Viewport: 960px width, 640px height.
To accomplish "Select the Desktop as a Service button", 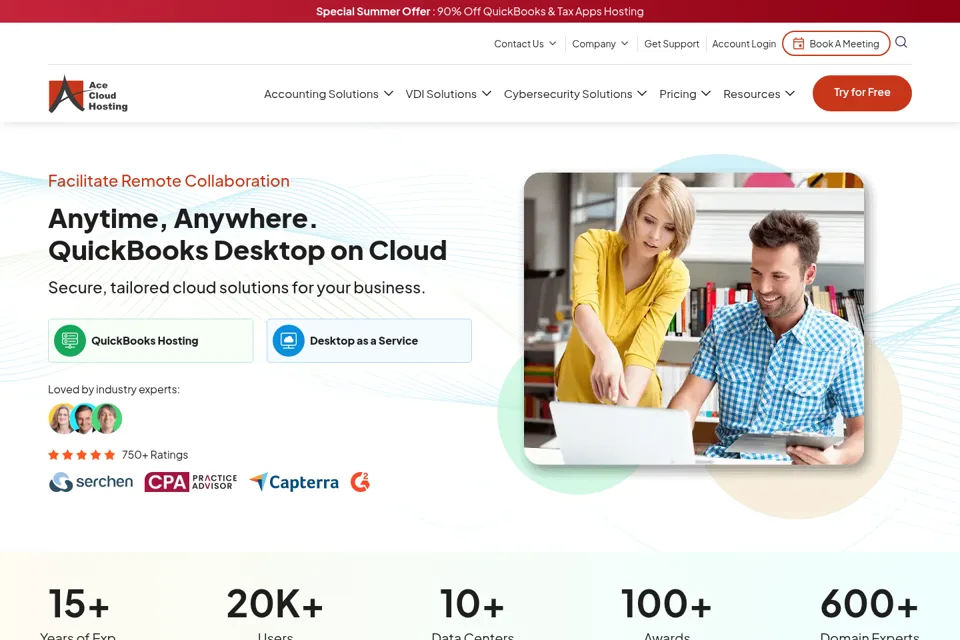I will coord(369,341).
